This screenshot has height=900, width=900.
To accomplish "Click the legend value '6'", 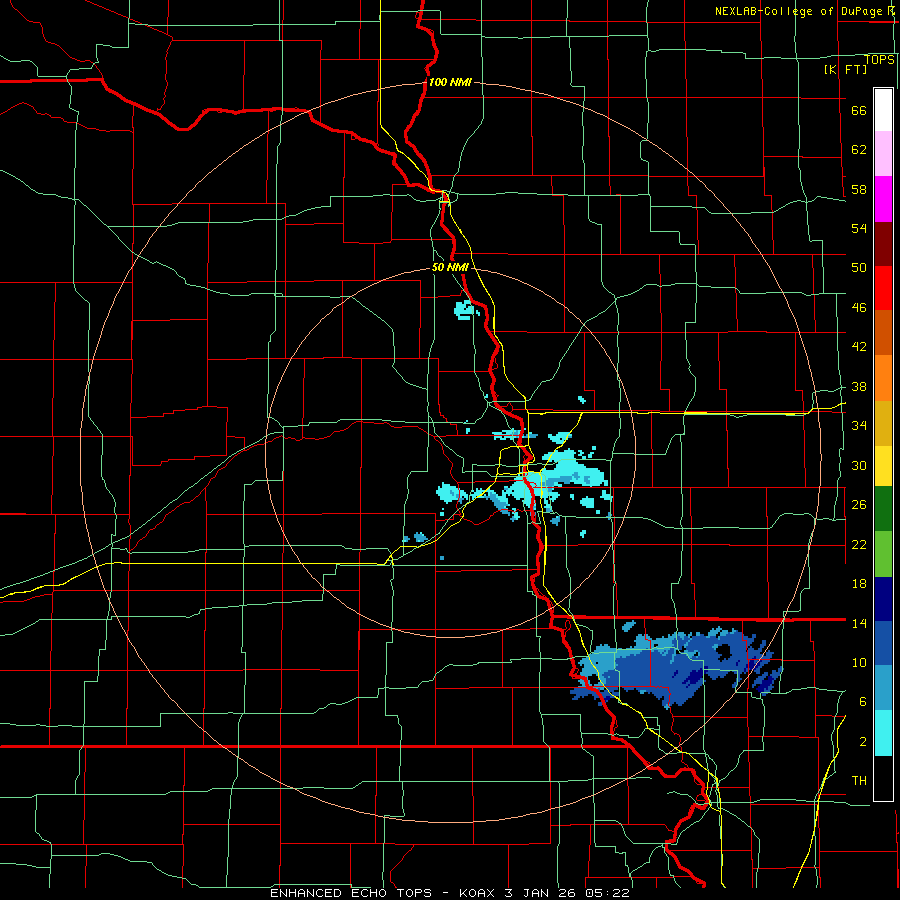I will point(863,702).
